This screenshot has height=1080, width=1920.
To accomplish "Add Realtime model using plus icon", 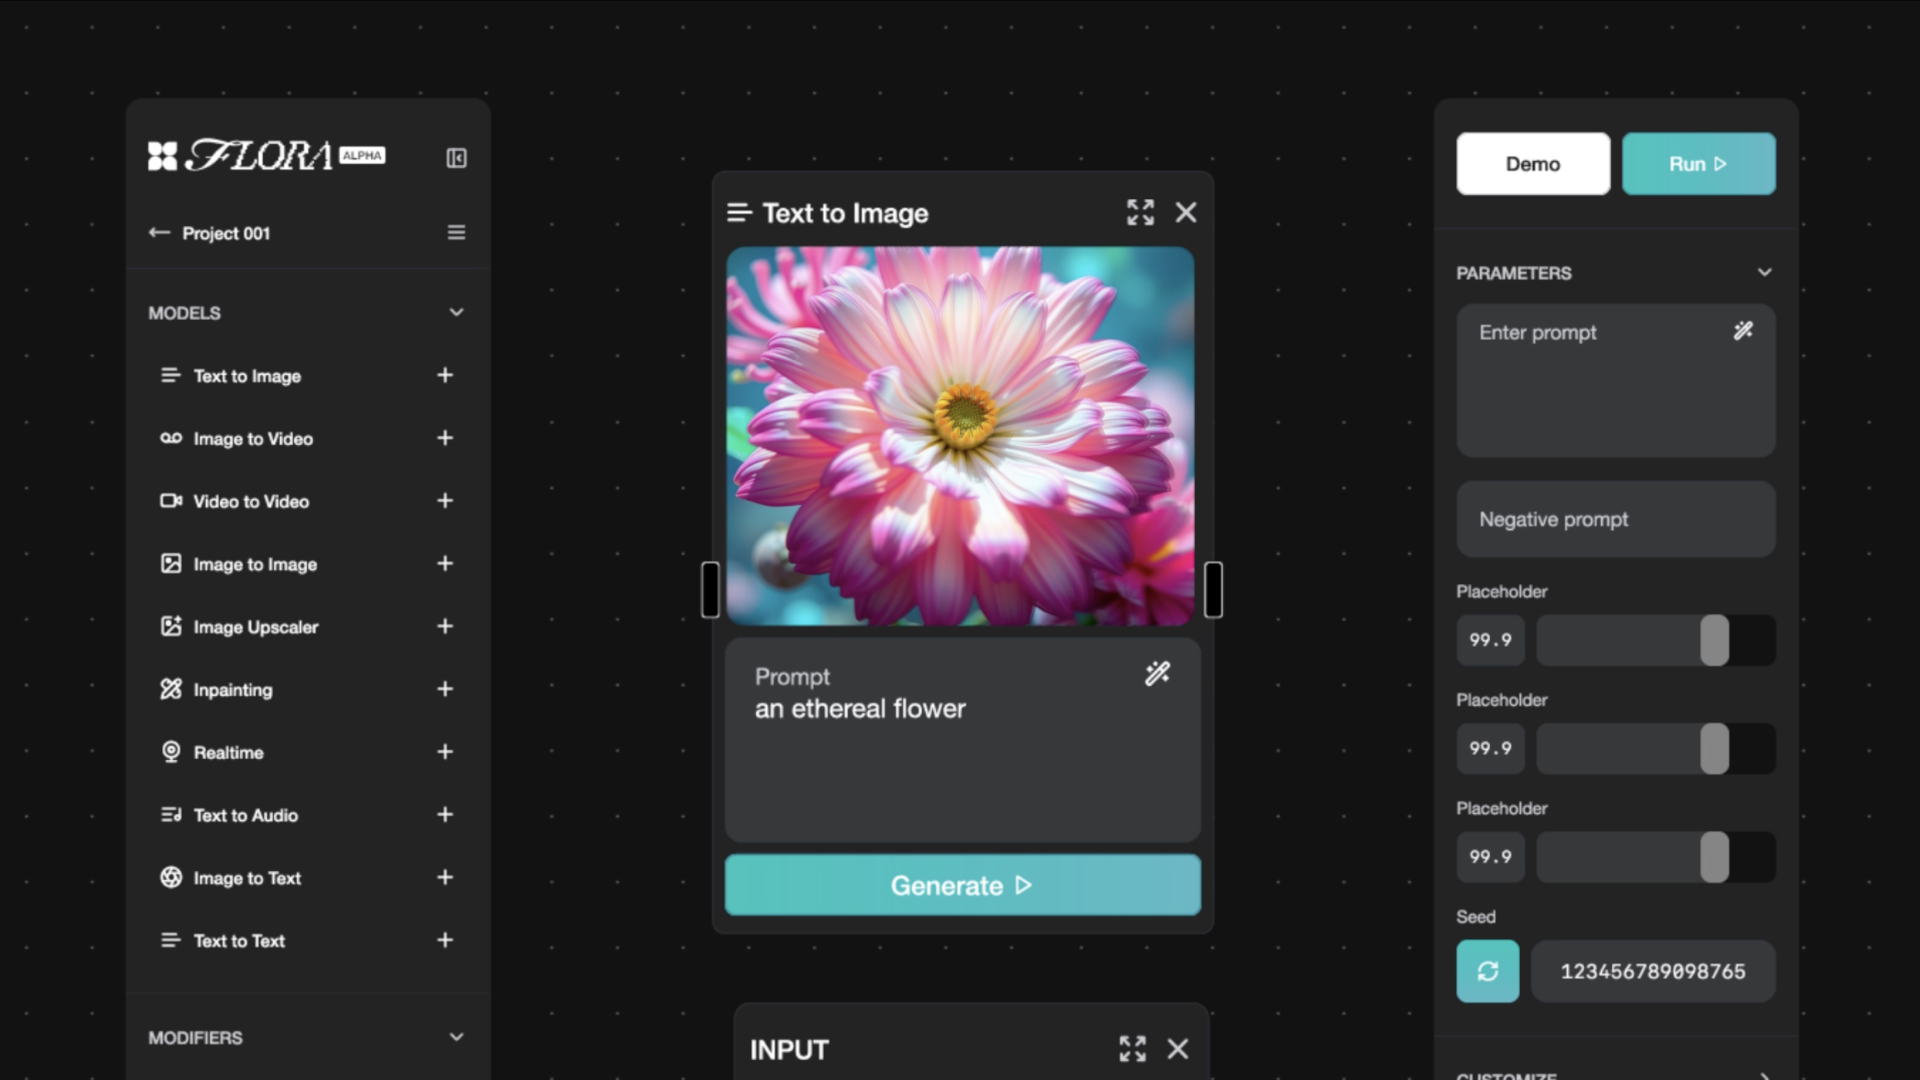I will pos(445,752).
